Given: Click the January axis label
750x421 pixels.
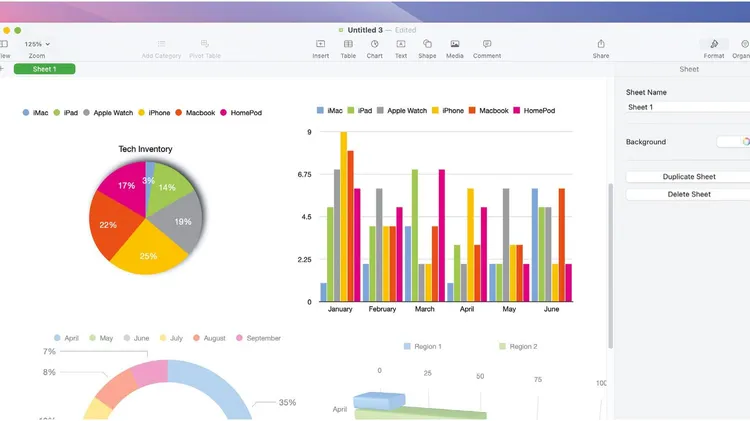Looking at the screenshot, I should pos(340,309).
